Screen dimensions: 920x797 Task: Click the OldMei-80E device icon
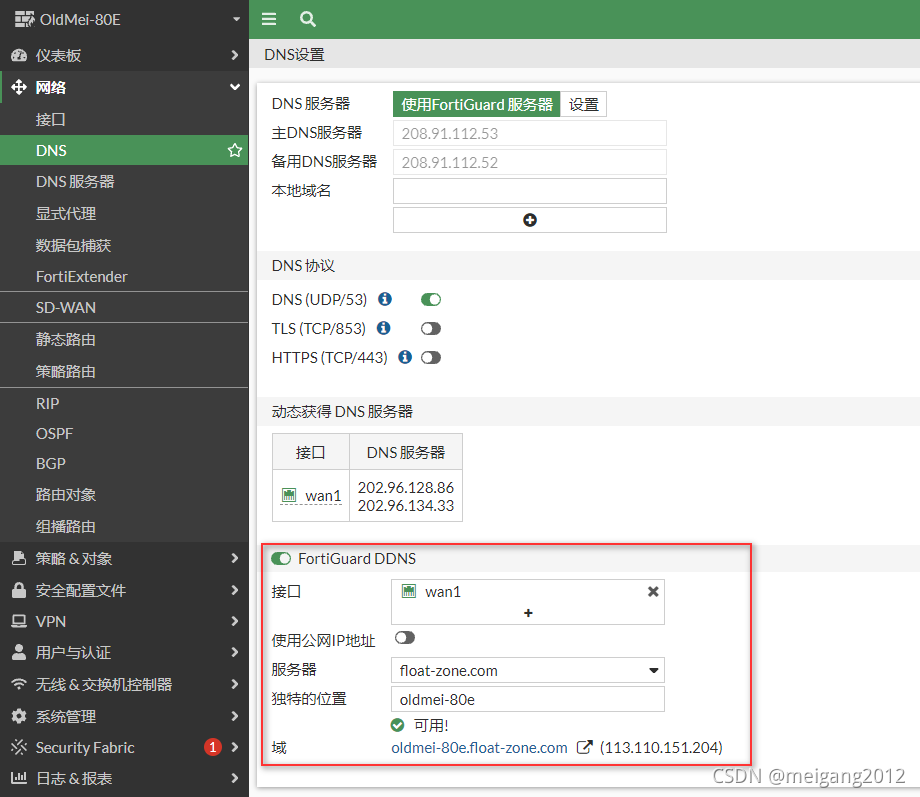24,19
